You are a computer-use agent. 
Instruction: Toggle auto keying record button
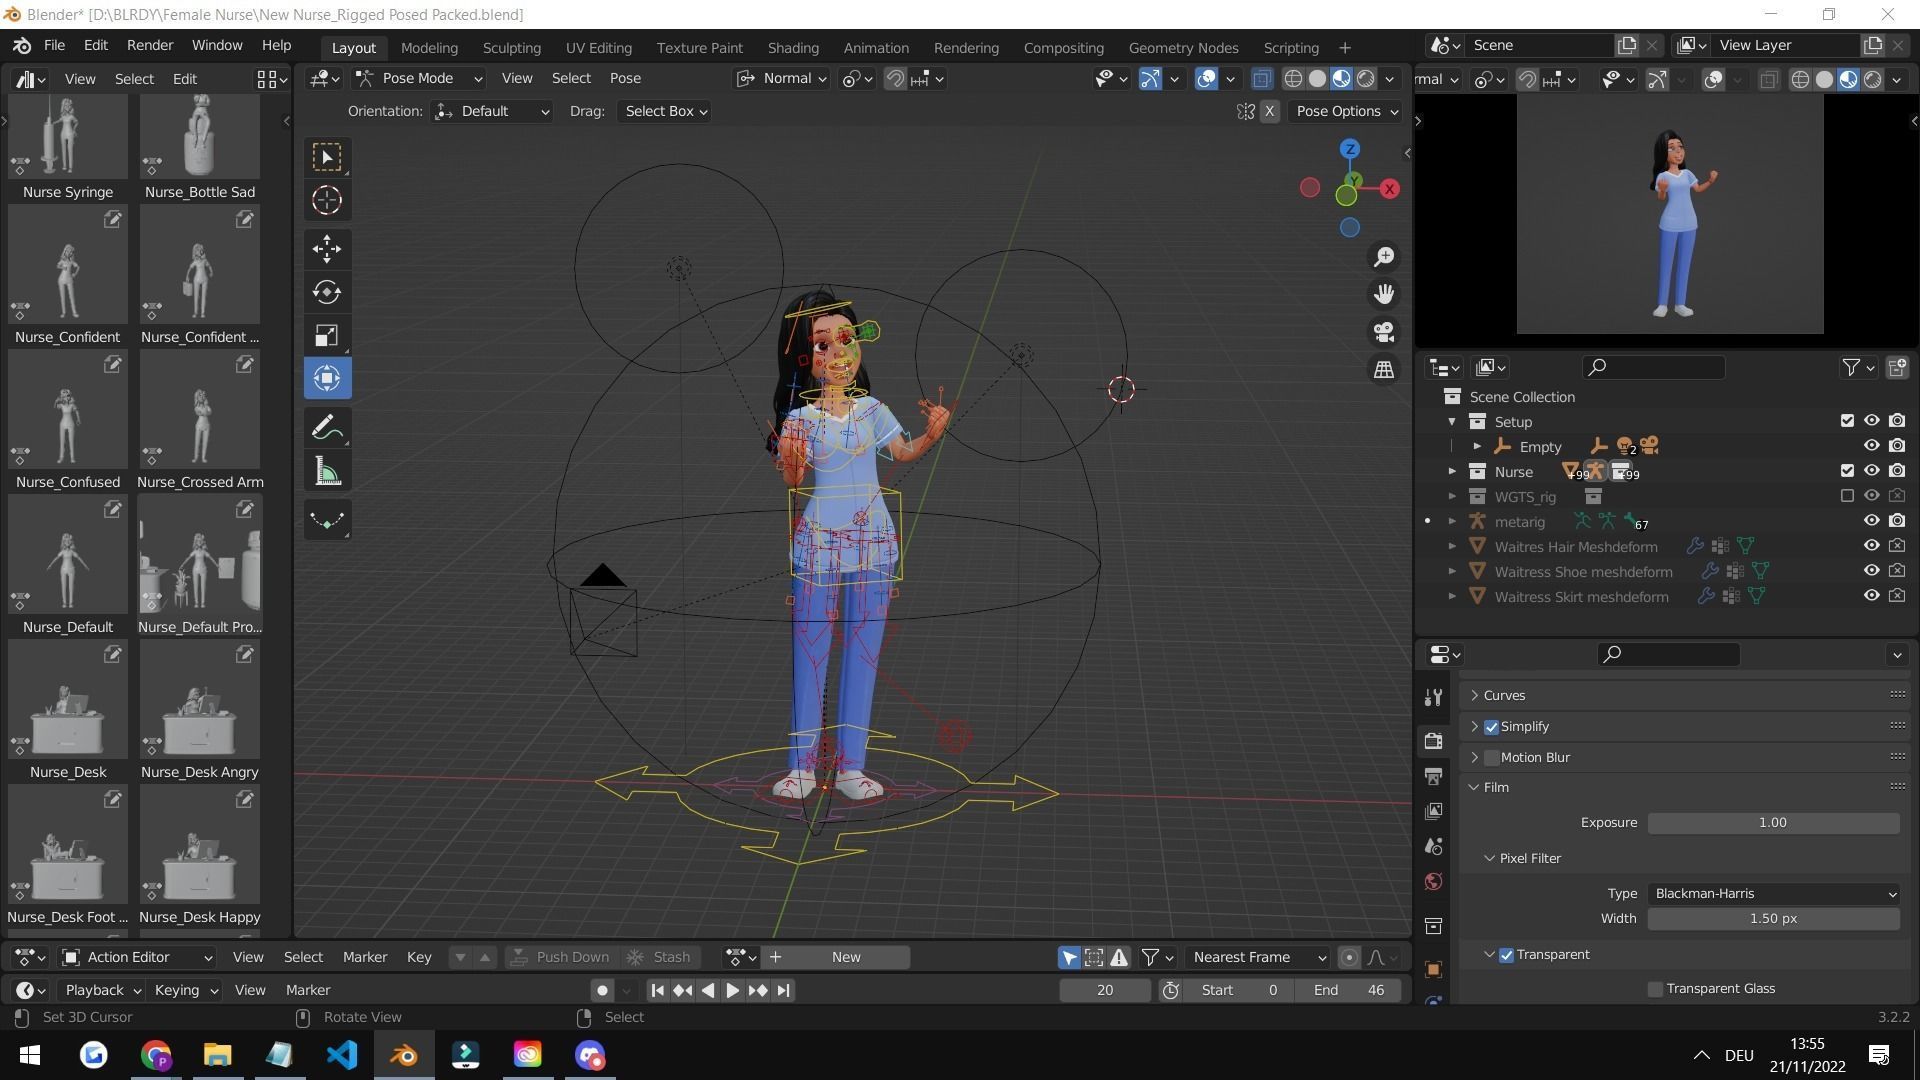click(602, 990)
